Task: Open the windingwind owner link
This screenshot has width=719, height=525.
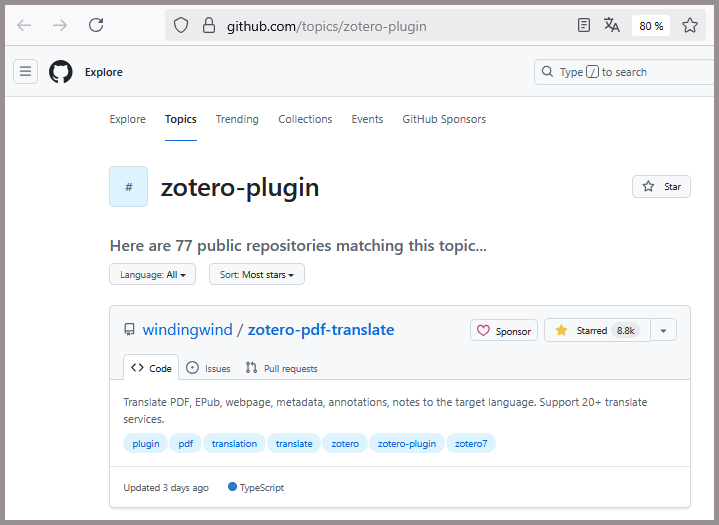Action: pyautogui.click(x=187, y=330)
